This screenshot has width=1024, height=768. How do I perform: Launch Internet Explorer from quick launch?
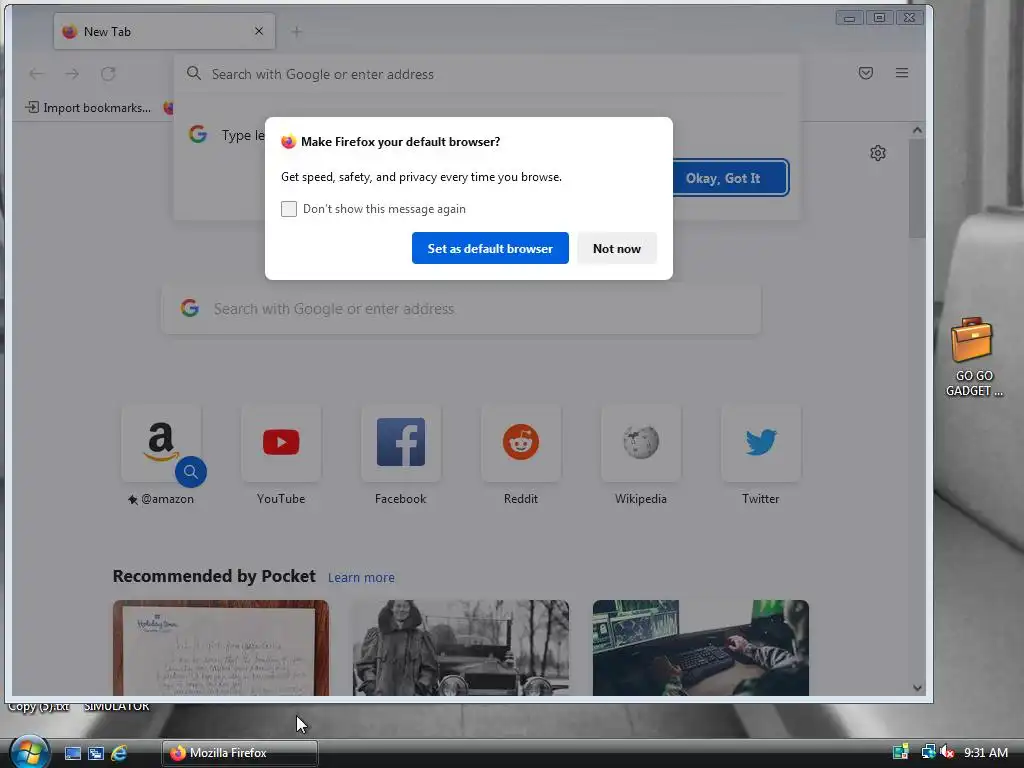tap(119, 753)
